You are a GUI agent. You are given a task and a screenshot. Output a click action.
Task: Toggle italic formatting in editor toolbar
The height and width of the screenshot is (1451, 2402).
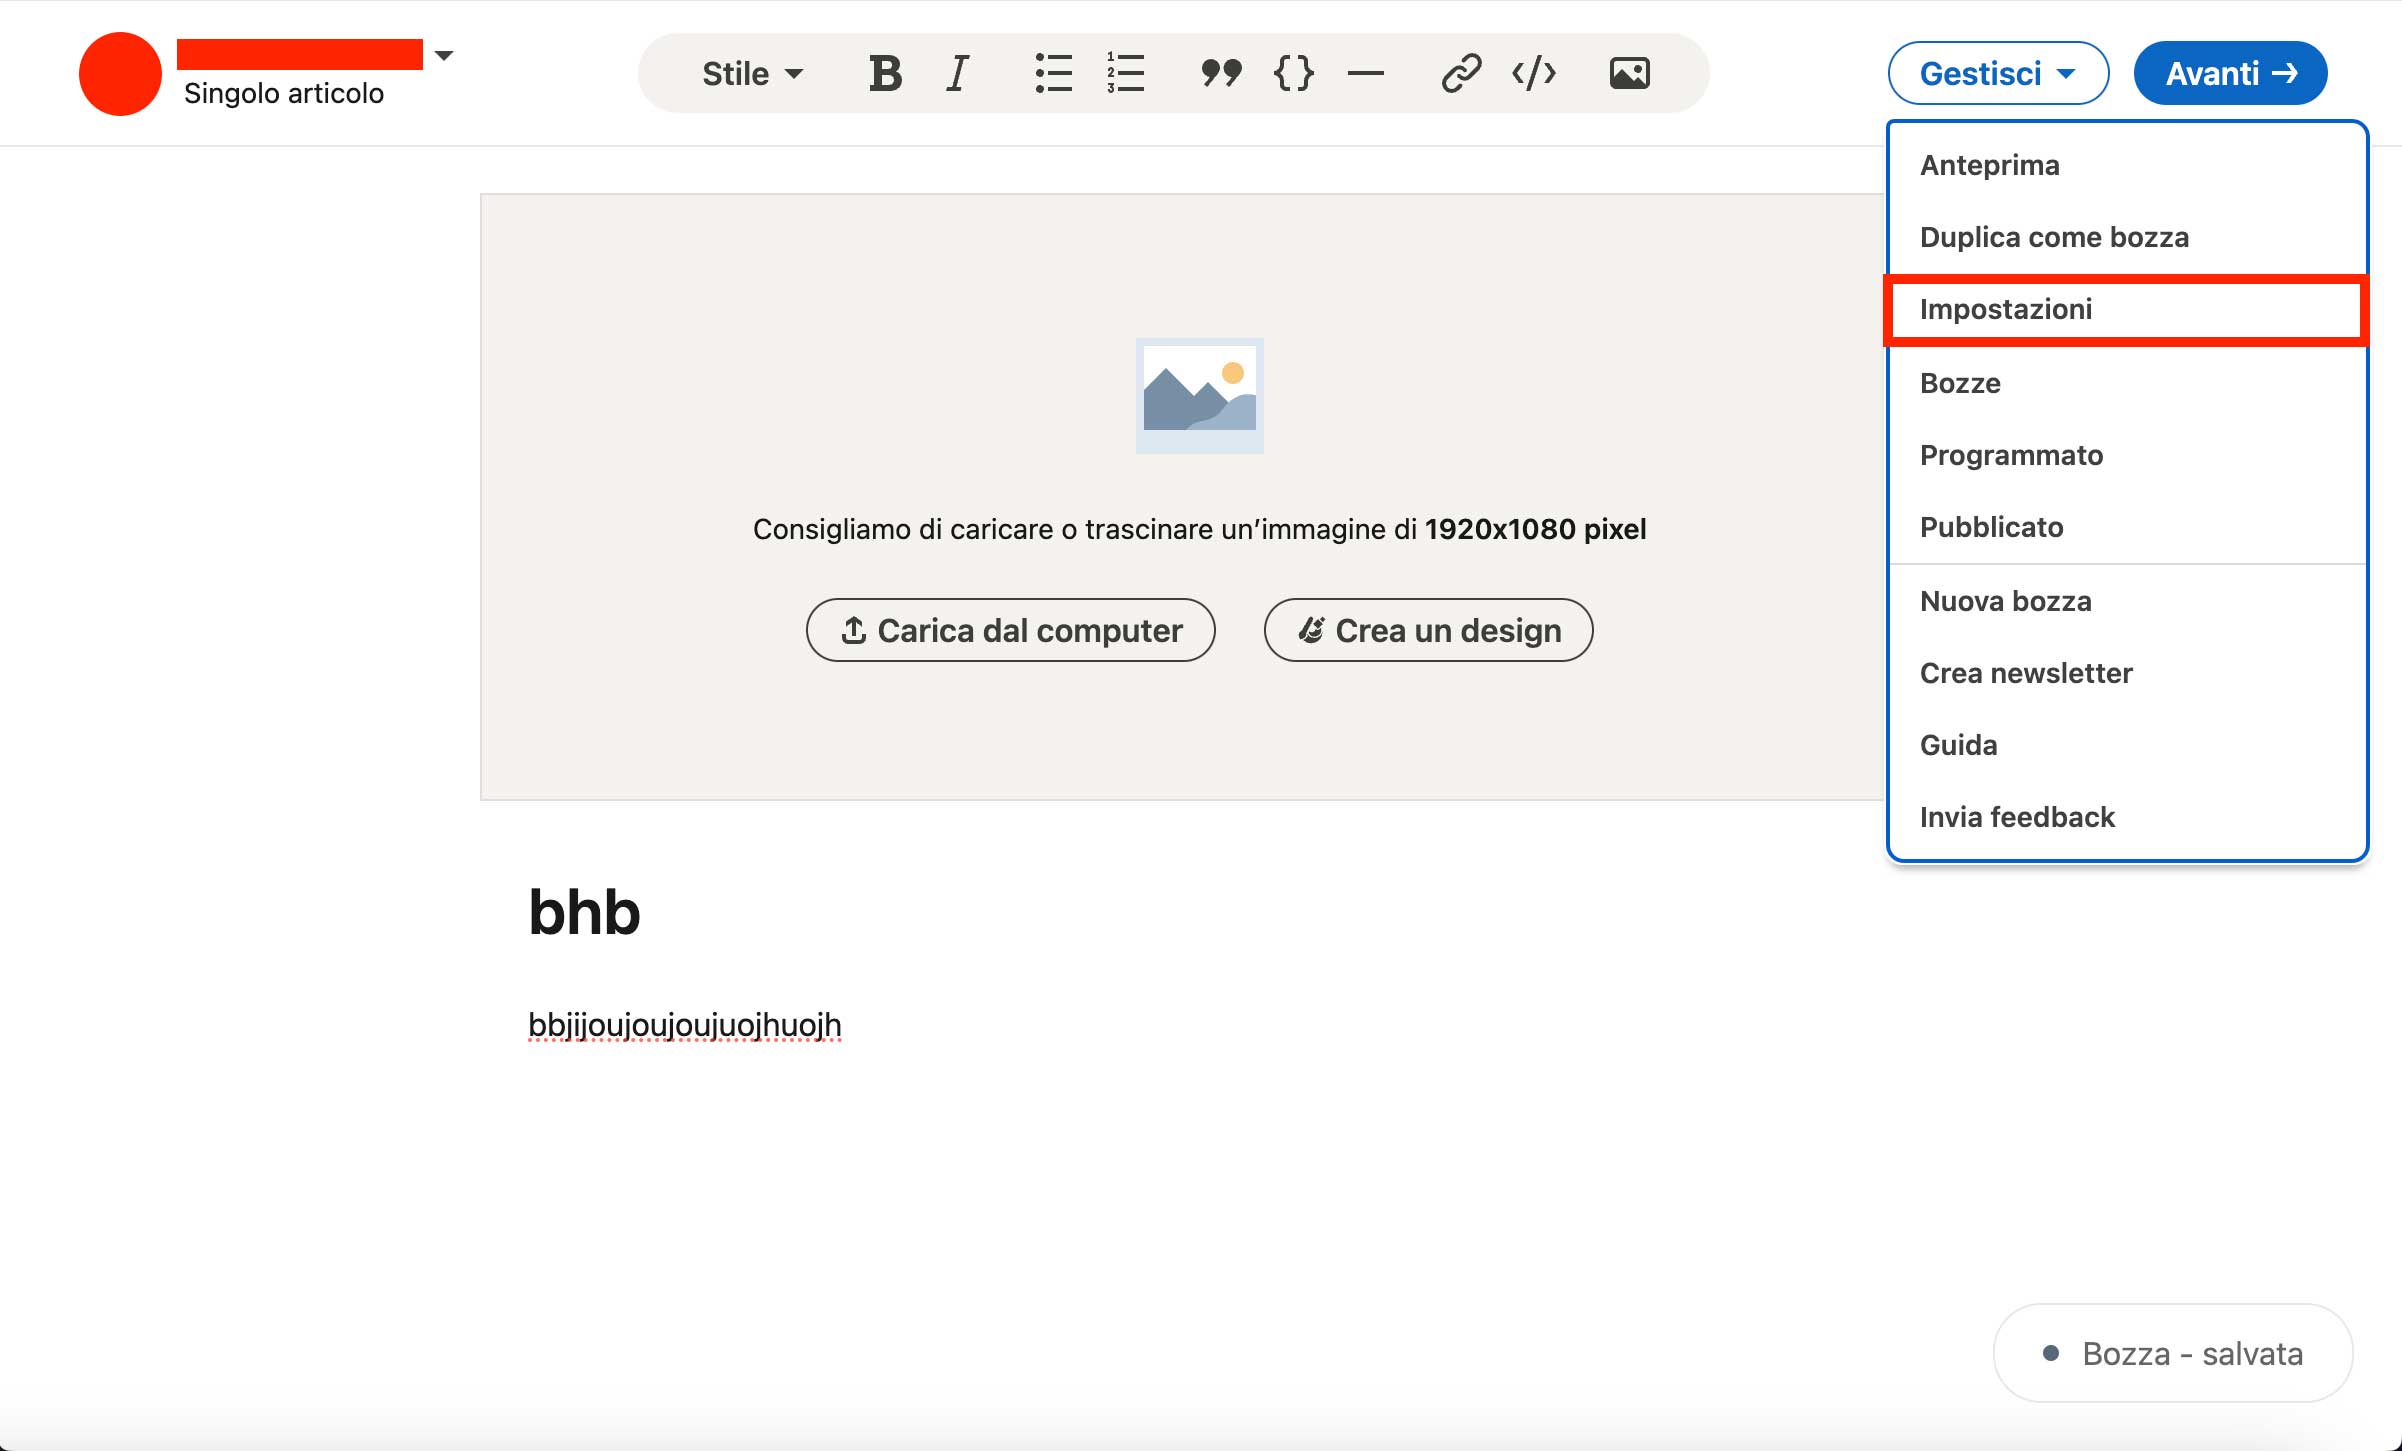coord(958,73)
